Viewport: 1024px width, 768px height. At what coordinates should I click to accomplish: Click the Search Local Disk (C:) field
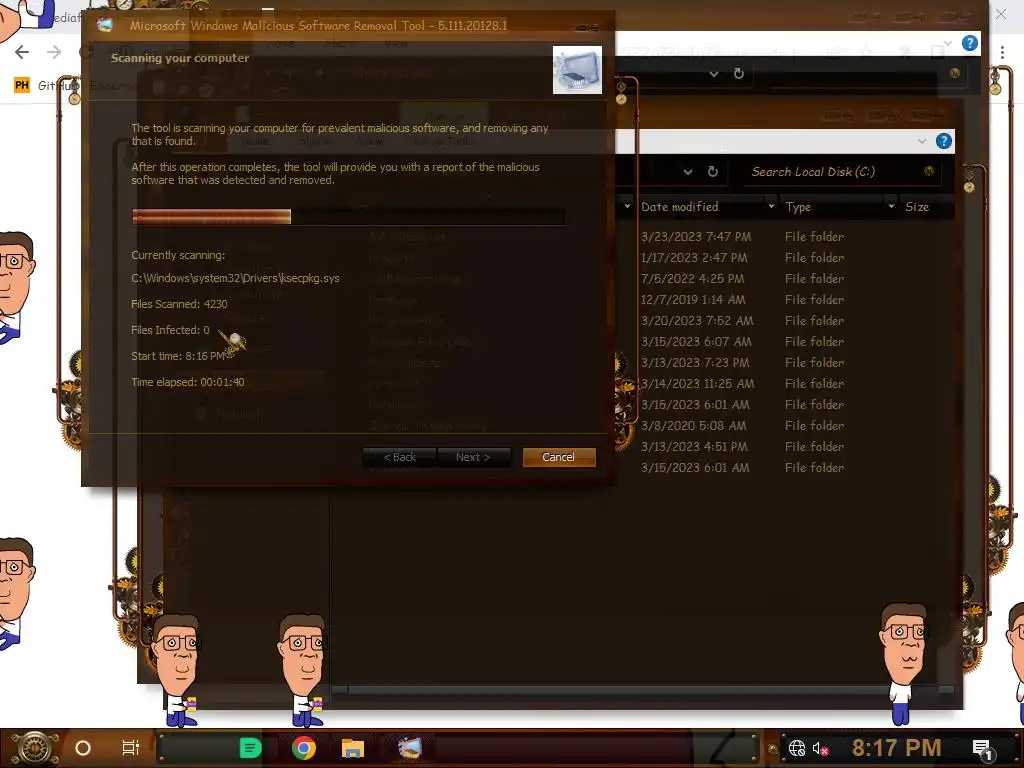pyautogui.click(x=841, y=172)
